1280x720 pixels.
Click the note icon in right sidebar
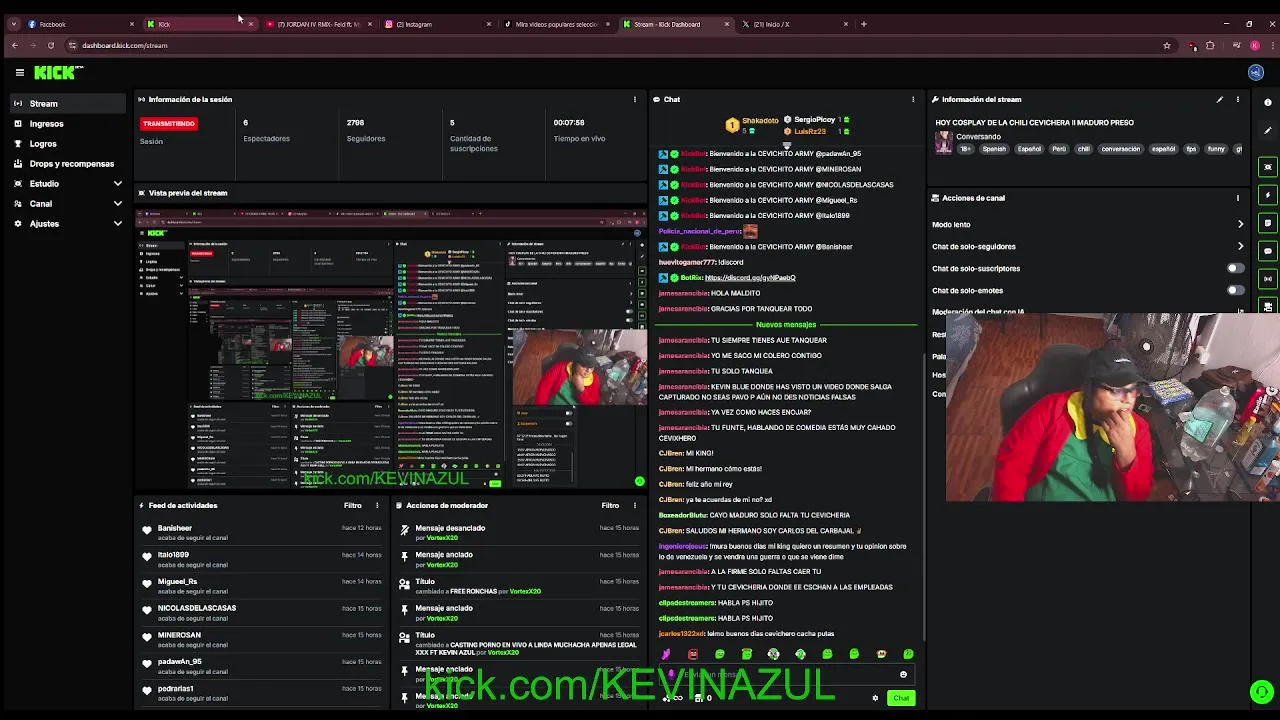(1268, 223)
